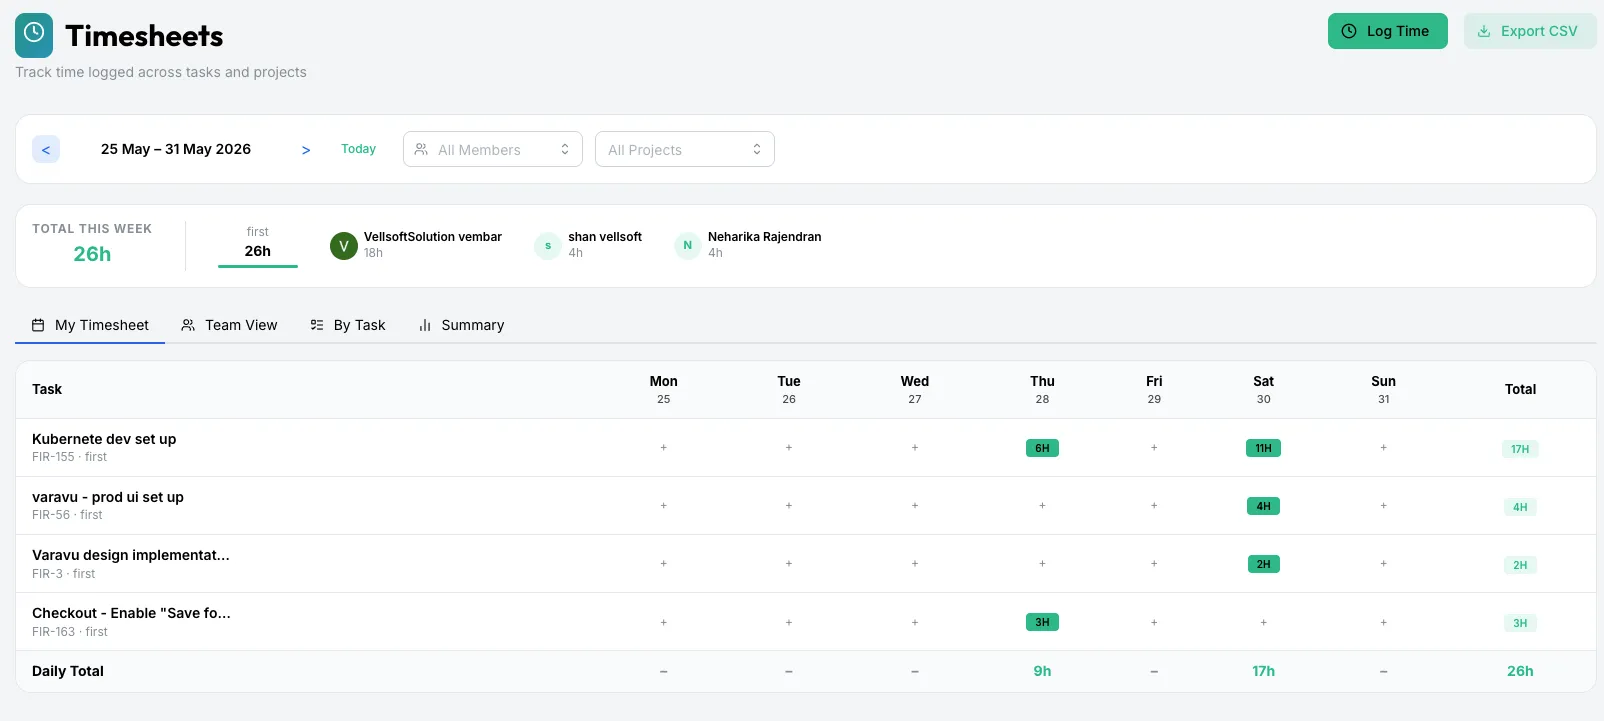This screenshot has height=721, width=1604.
Task: Add Thursday time for varavu prod ui set up
Action: pyautogui.click(x=1042, y=506)
